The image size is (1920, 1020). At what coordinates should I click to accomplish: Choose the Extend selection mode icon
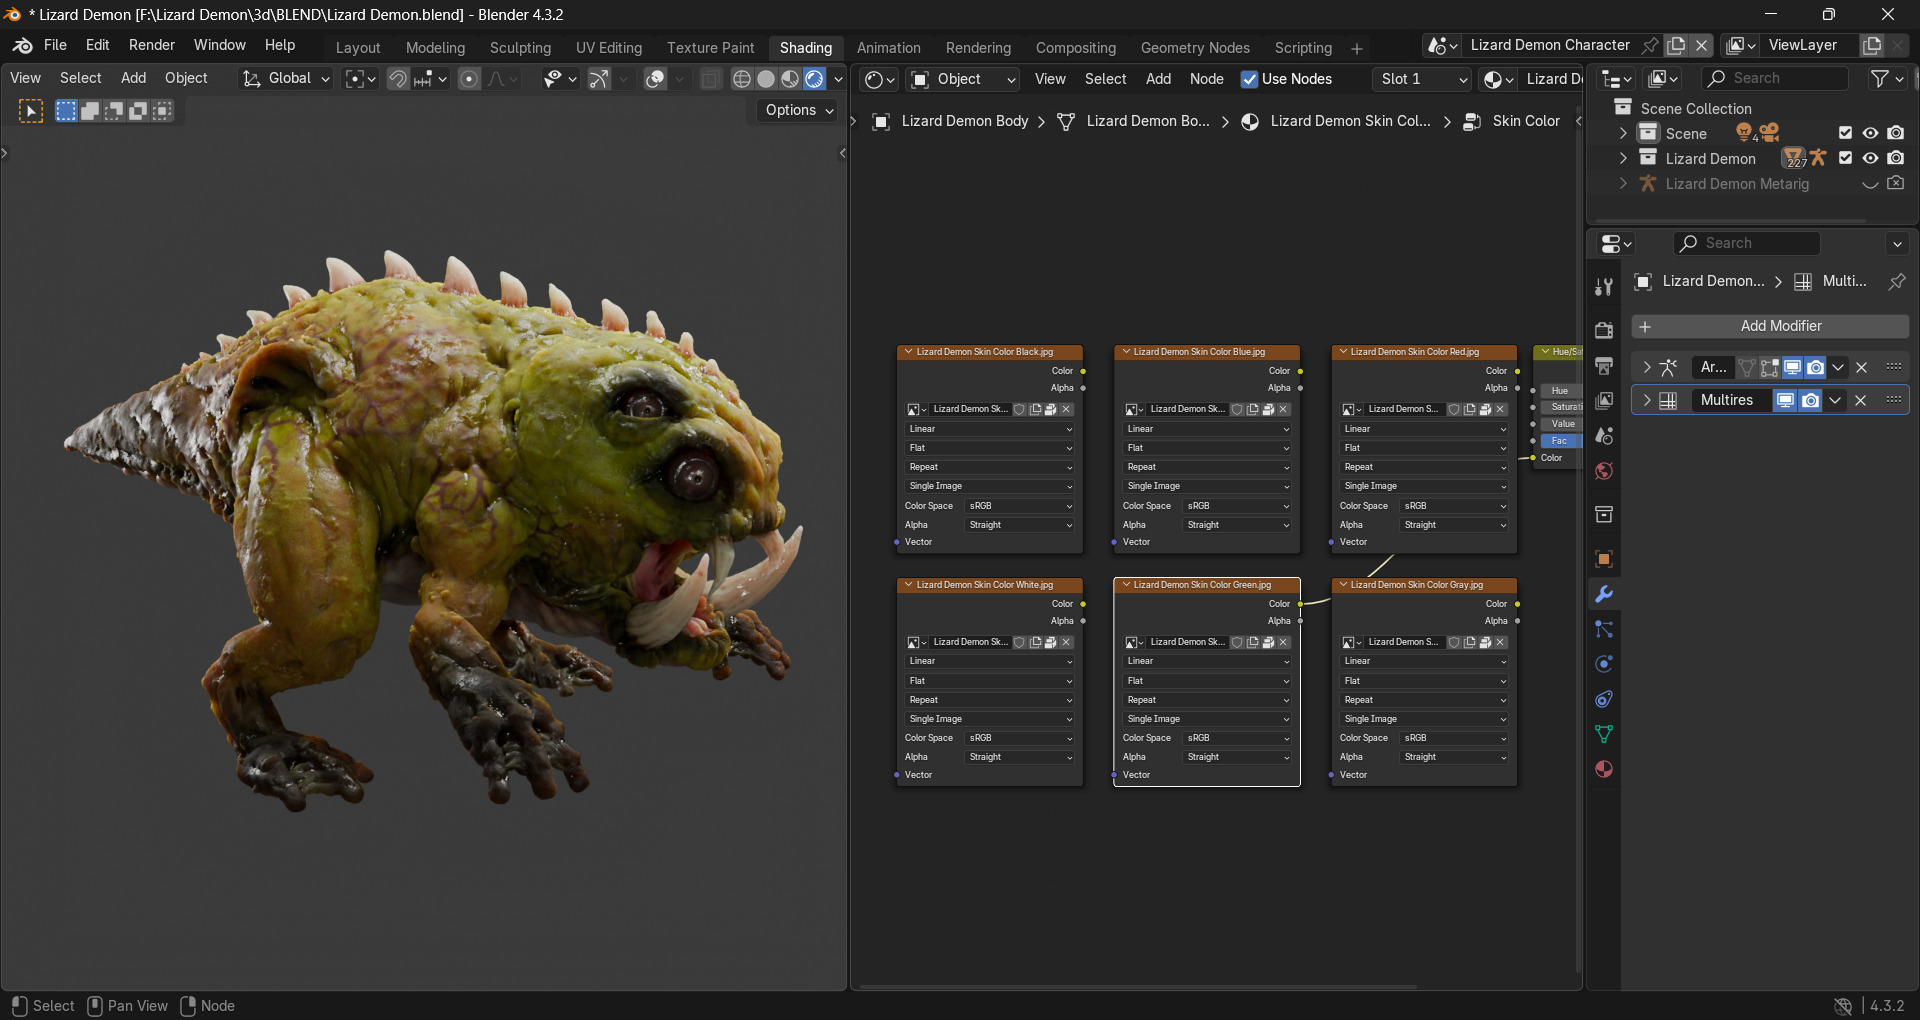(x=90, y=111)
